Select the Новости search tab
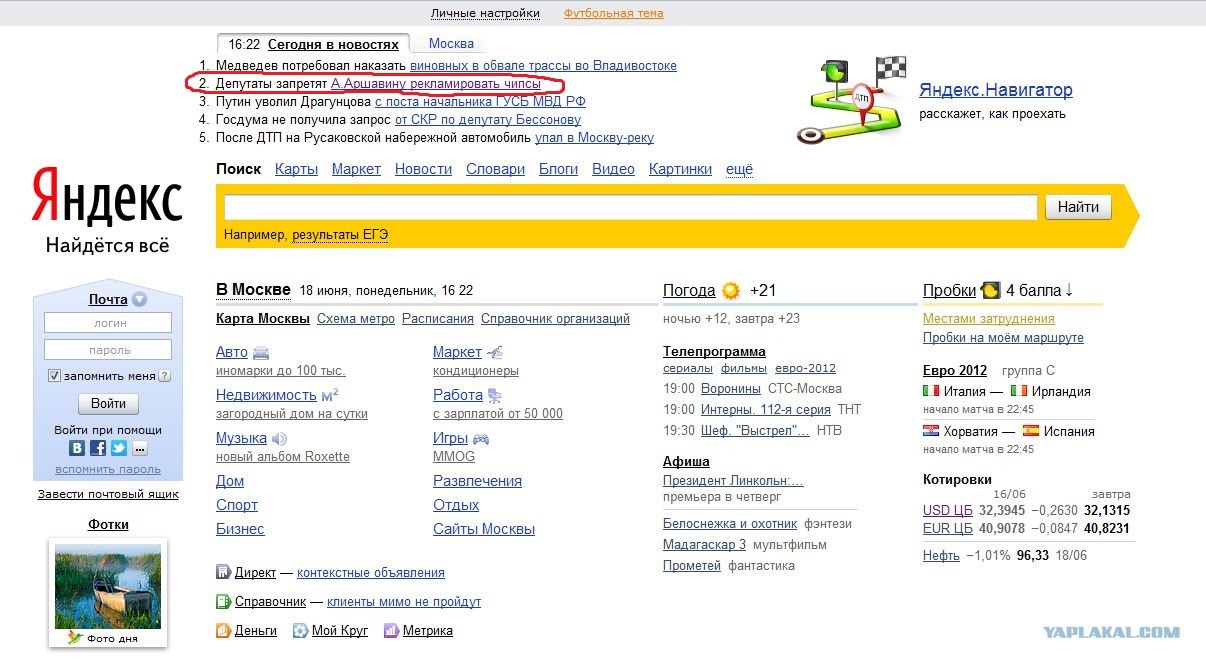Screen dimensions: 1206x662 pos(423,169)
